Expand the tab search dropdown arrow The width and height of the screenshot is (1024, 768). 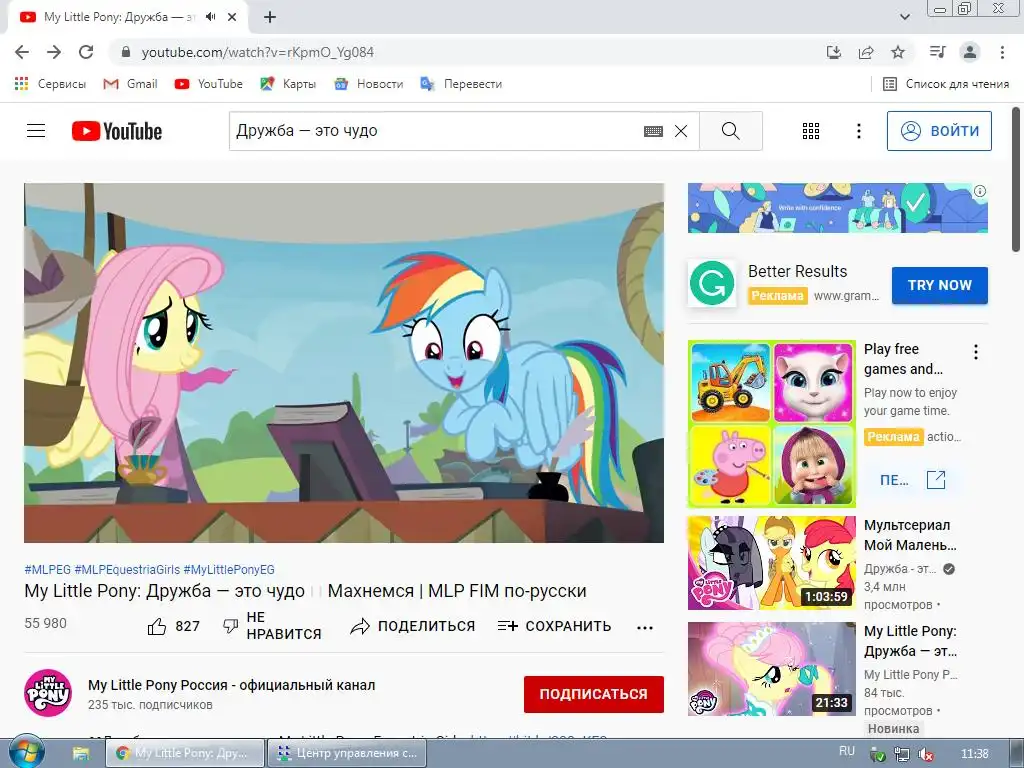(x=904, y=17)
